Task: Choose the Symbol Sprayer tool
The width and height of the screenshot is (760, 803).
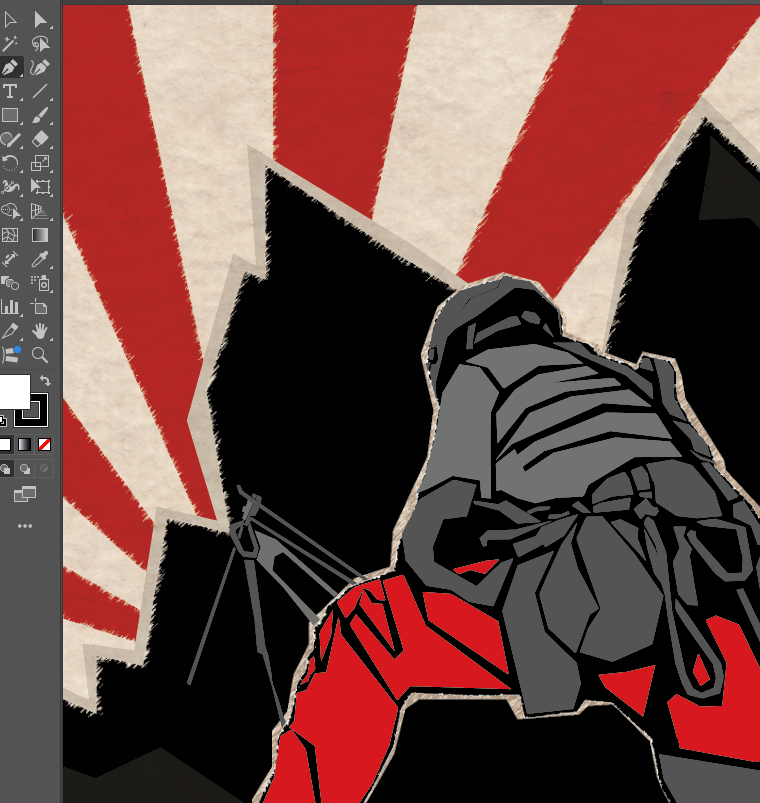Action: coord(40,283)
